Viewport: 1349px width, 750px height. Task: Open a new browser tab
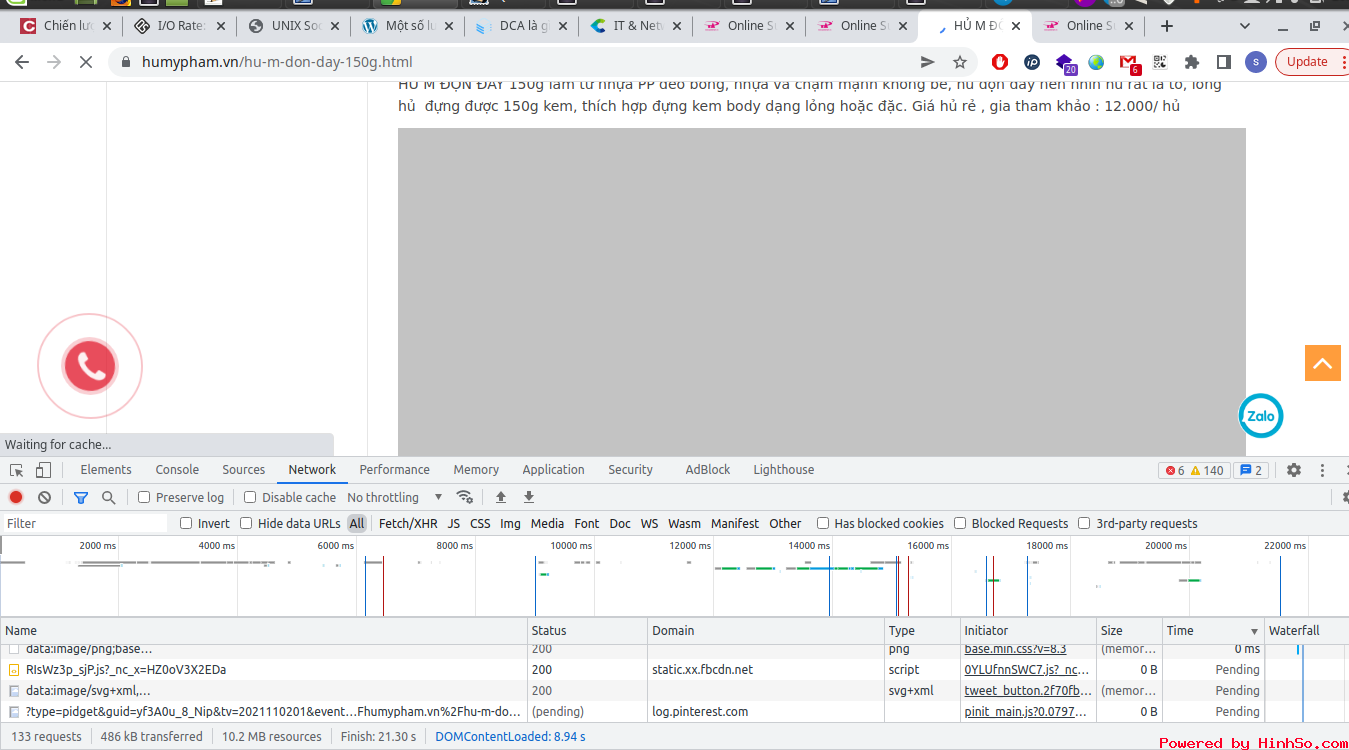[x=1166, y=26]
